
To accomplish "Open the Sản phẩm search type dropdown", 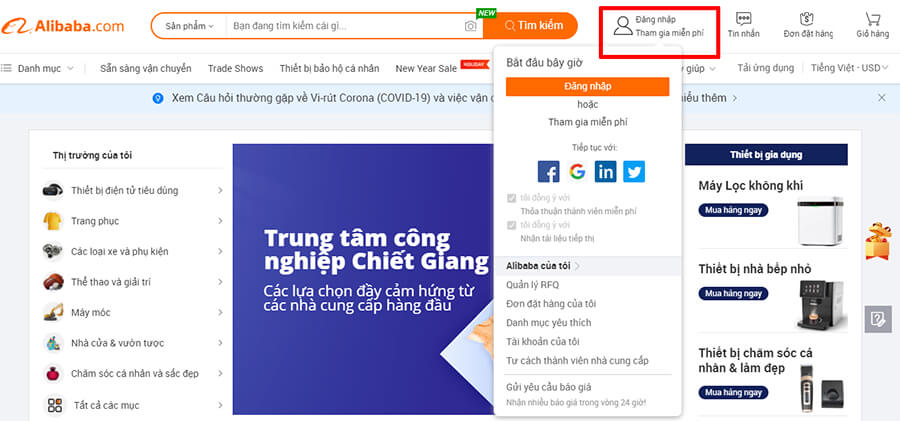I will pyautogui.click(x=189, y=26).
